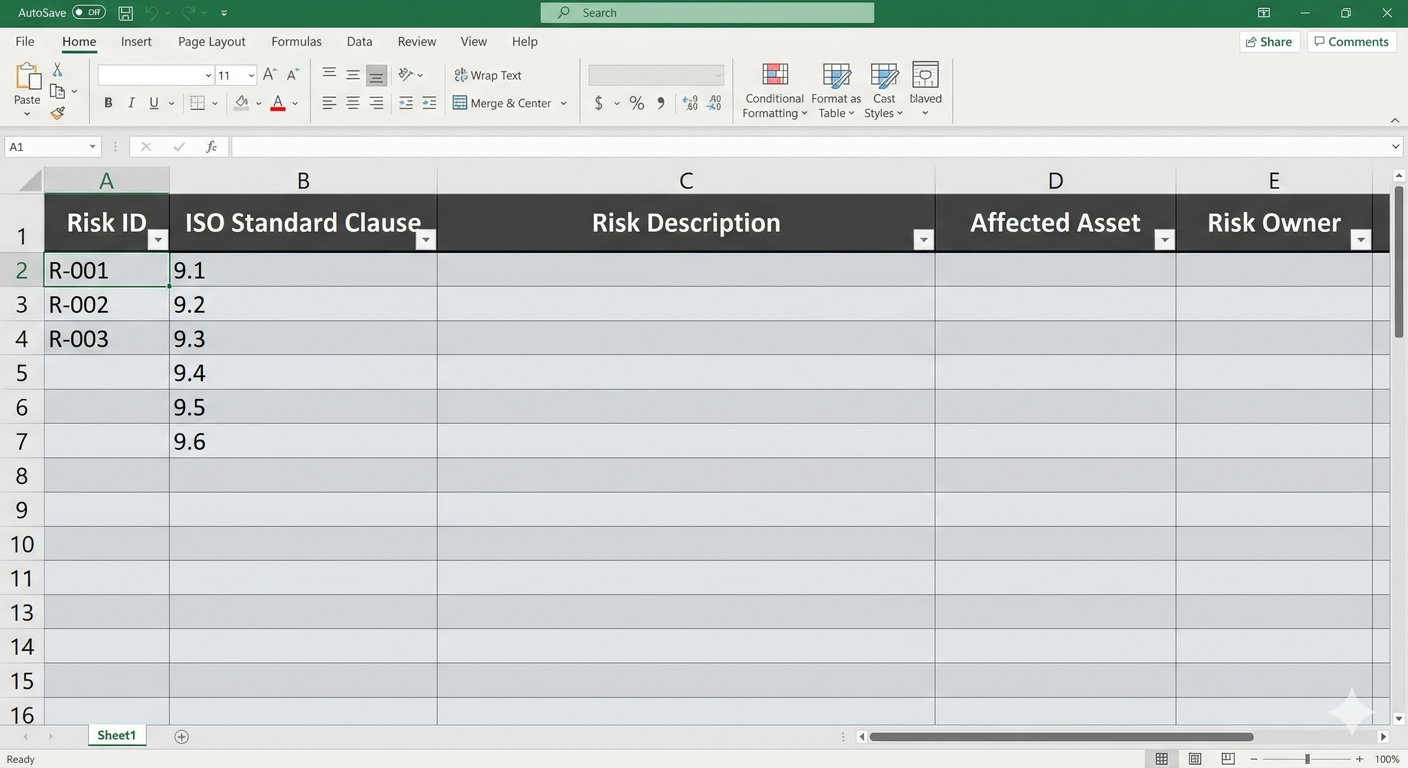The width and height of the screenshot is (1408, 768).
Task: Increase the font size
Action: coord(269,75)
